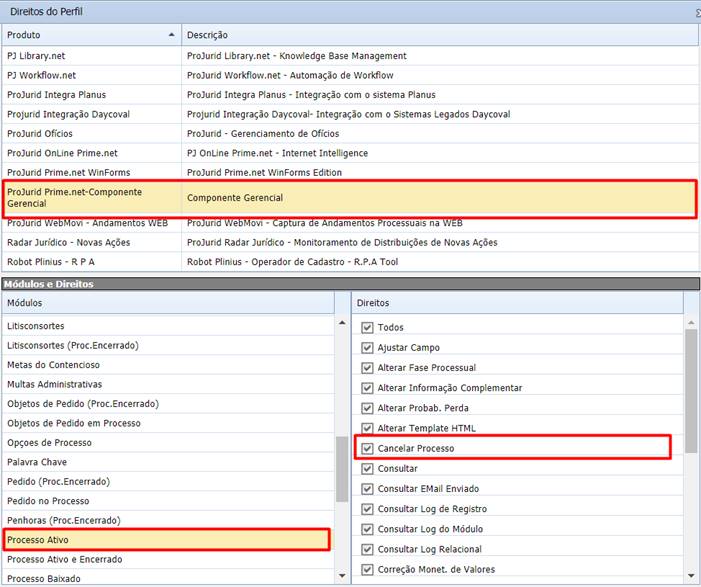This screenshot has width=701, height=587.
Task: Click the Descrição column header
Action: tap(440, 35)
